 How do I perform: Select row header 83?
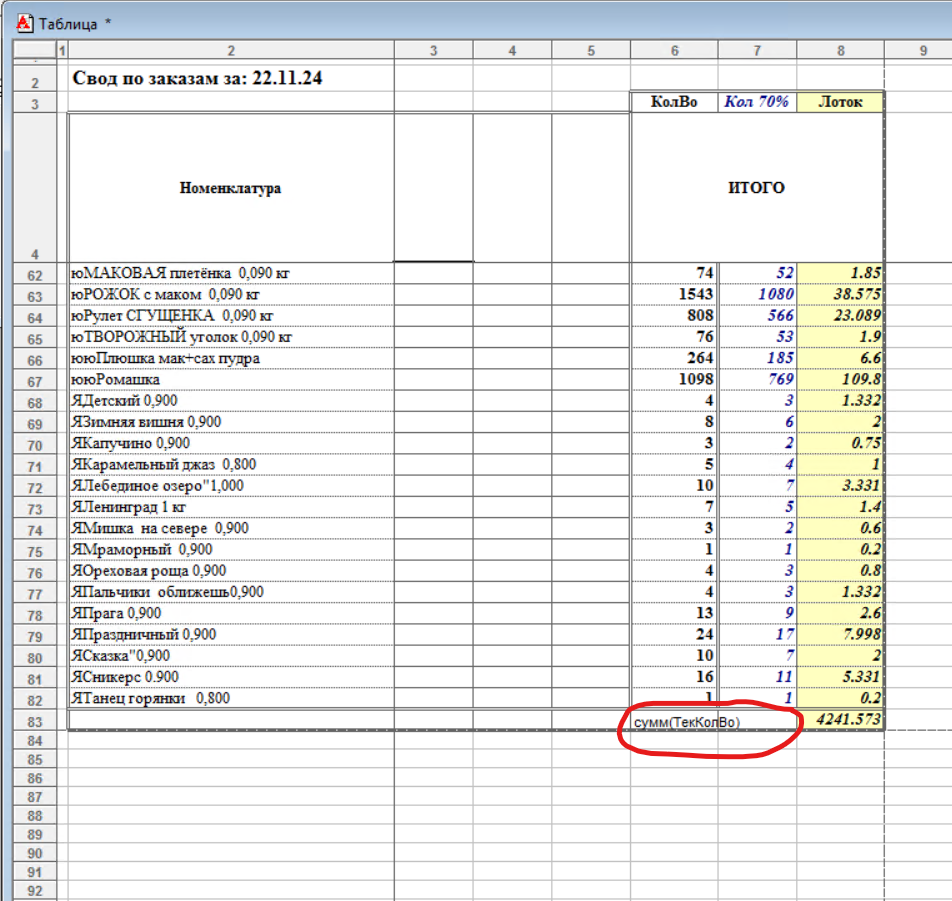point(35,721)
